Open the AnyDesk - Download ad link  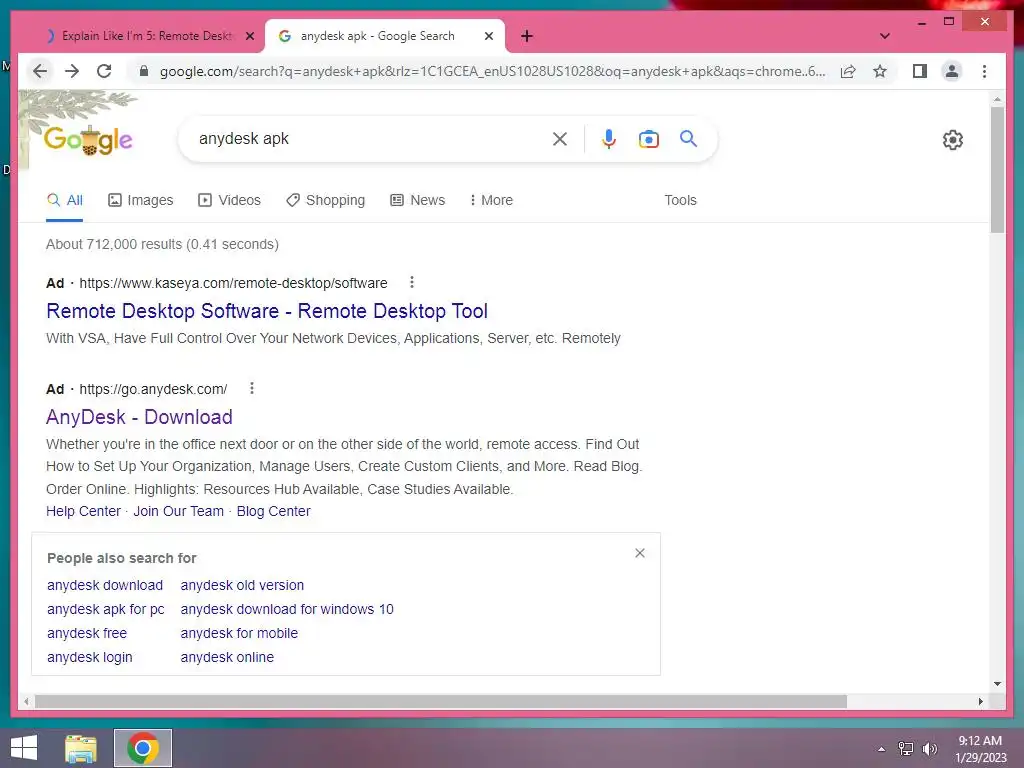(139, 417)
